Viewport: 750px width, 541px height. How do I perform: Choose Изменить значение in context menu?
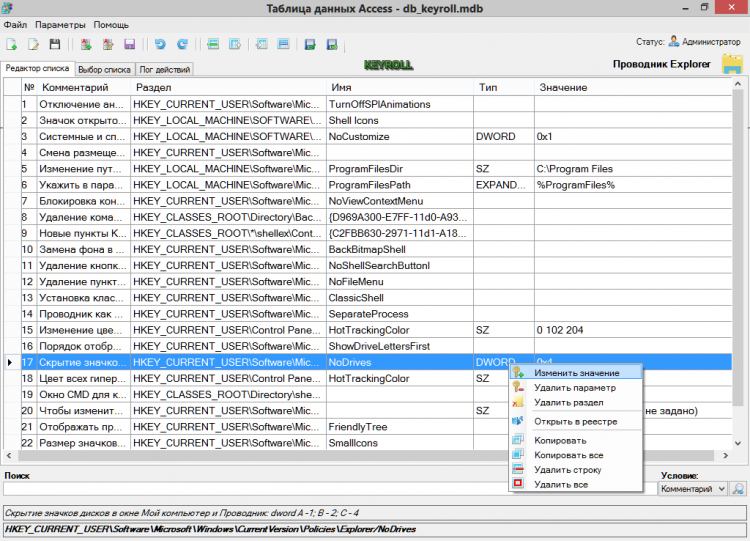click(x=575, y=372)
